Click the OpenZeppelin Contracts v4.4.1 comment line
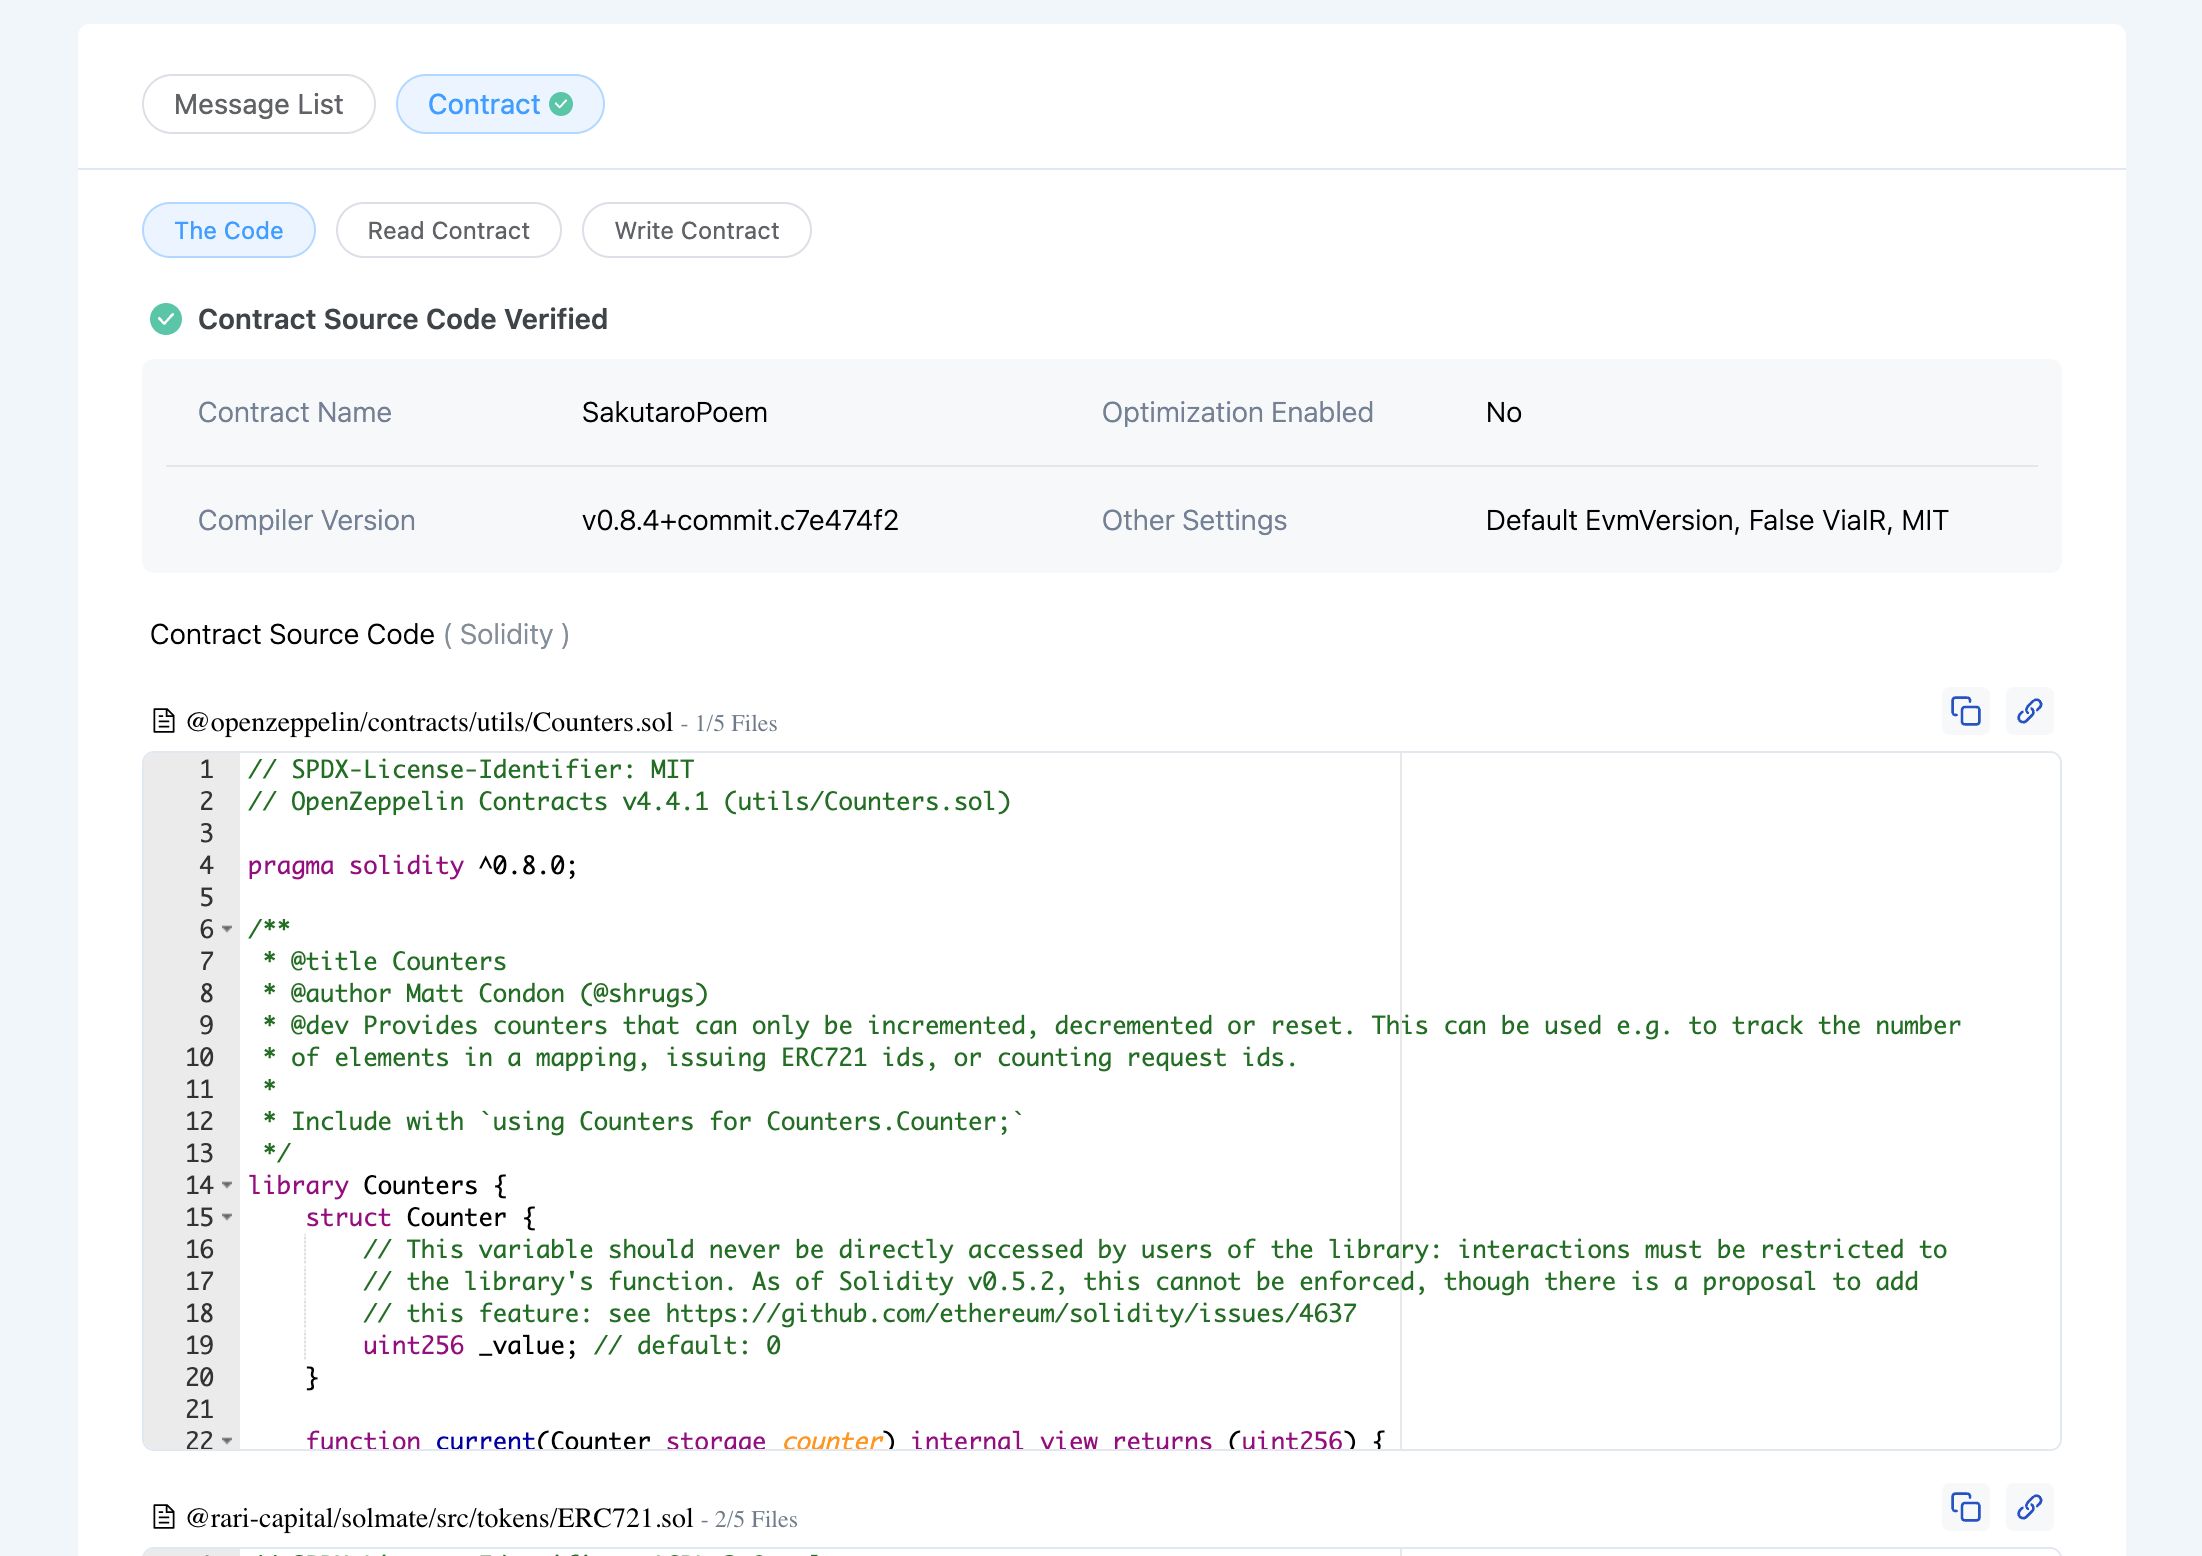Viewport: 2202px width, 1556px height. click(629, 801)
